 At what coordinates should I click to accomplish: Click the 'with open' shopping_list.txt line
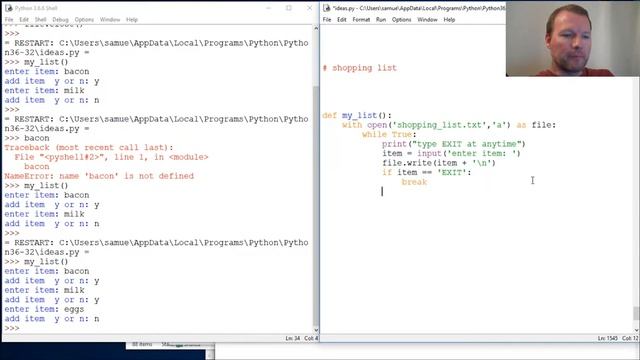click(449, 125)
